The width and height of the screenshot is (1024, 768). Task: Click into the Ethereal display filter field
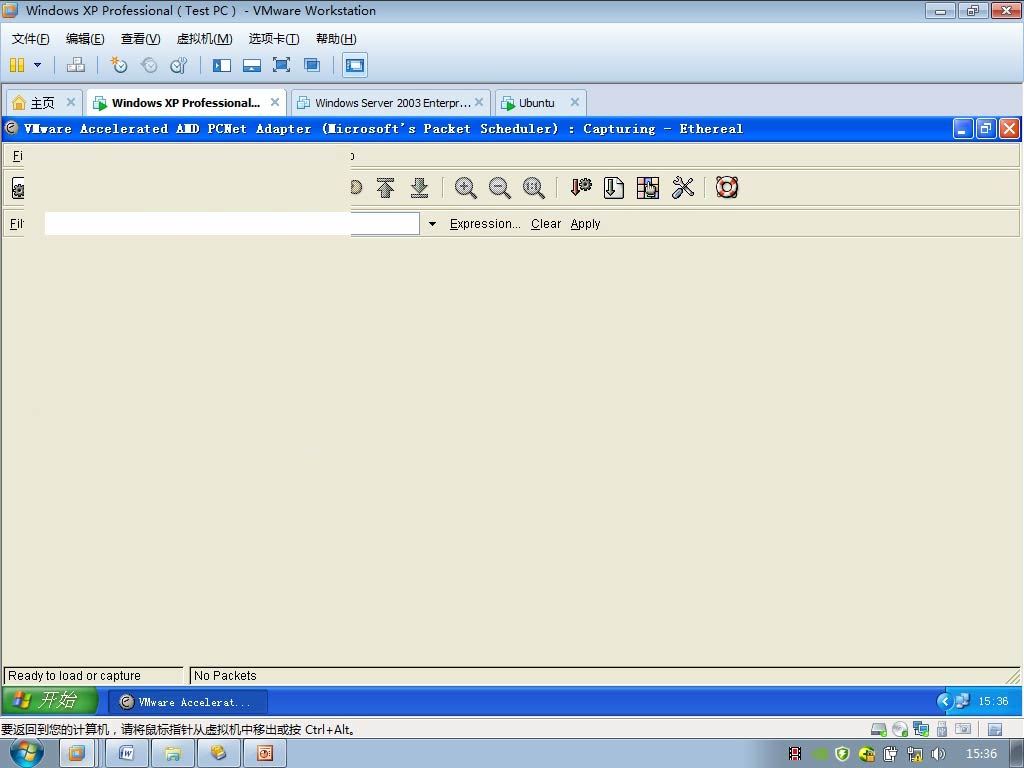tap(232, 223)
